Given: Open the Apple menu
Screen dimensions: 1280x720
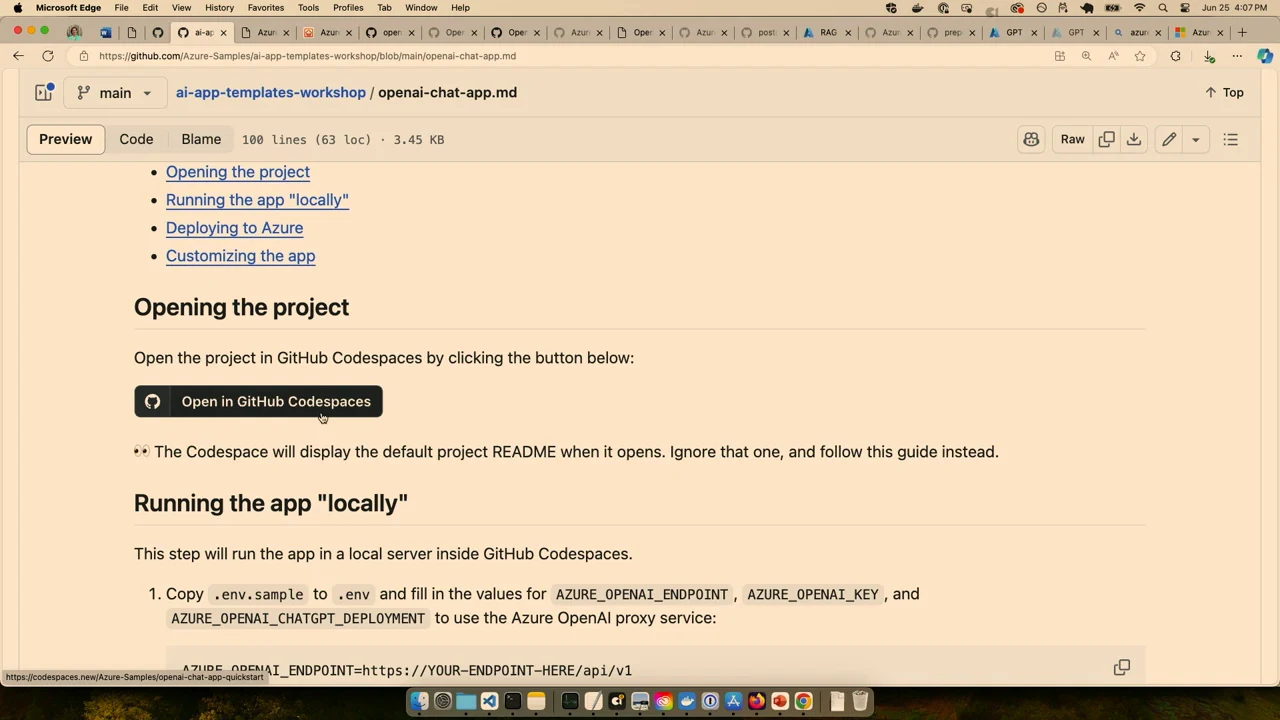Looking at the screenshot, I should pos(17,7).
